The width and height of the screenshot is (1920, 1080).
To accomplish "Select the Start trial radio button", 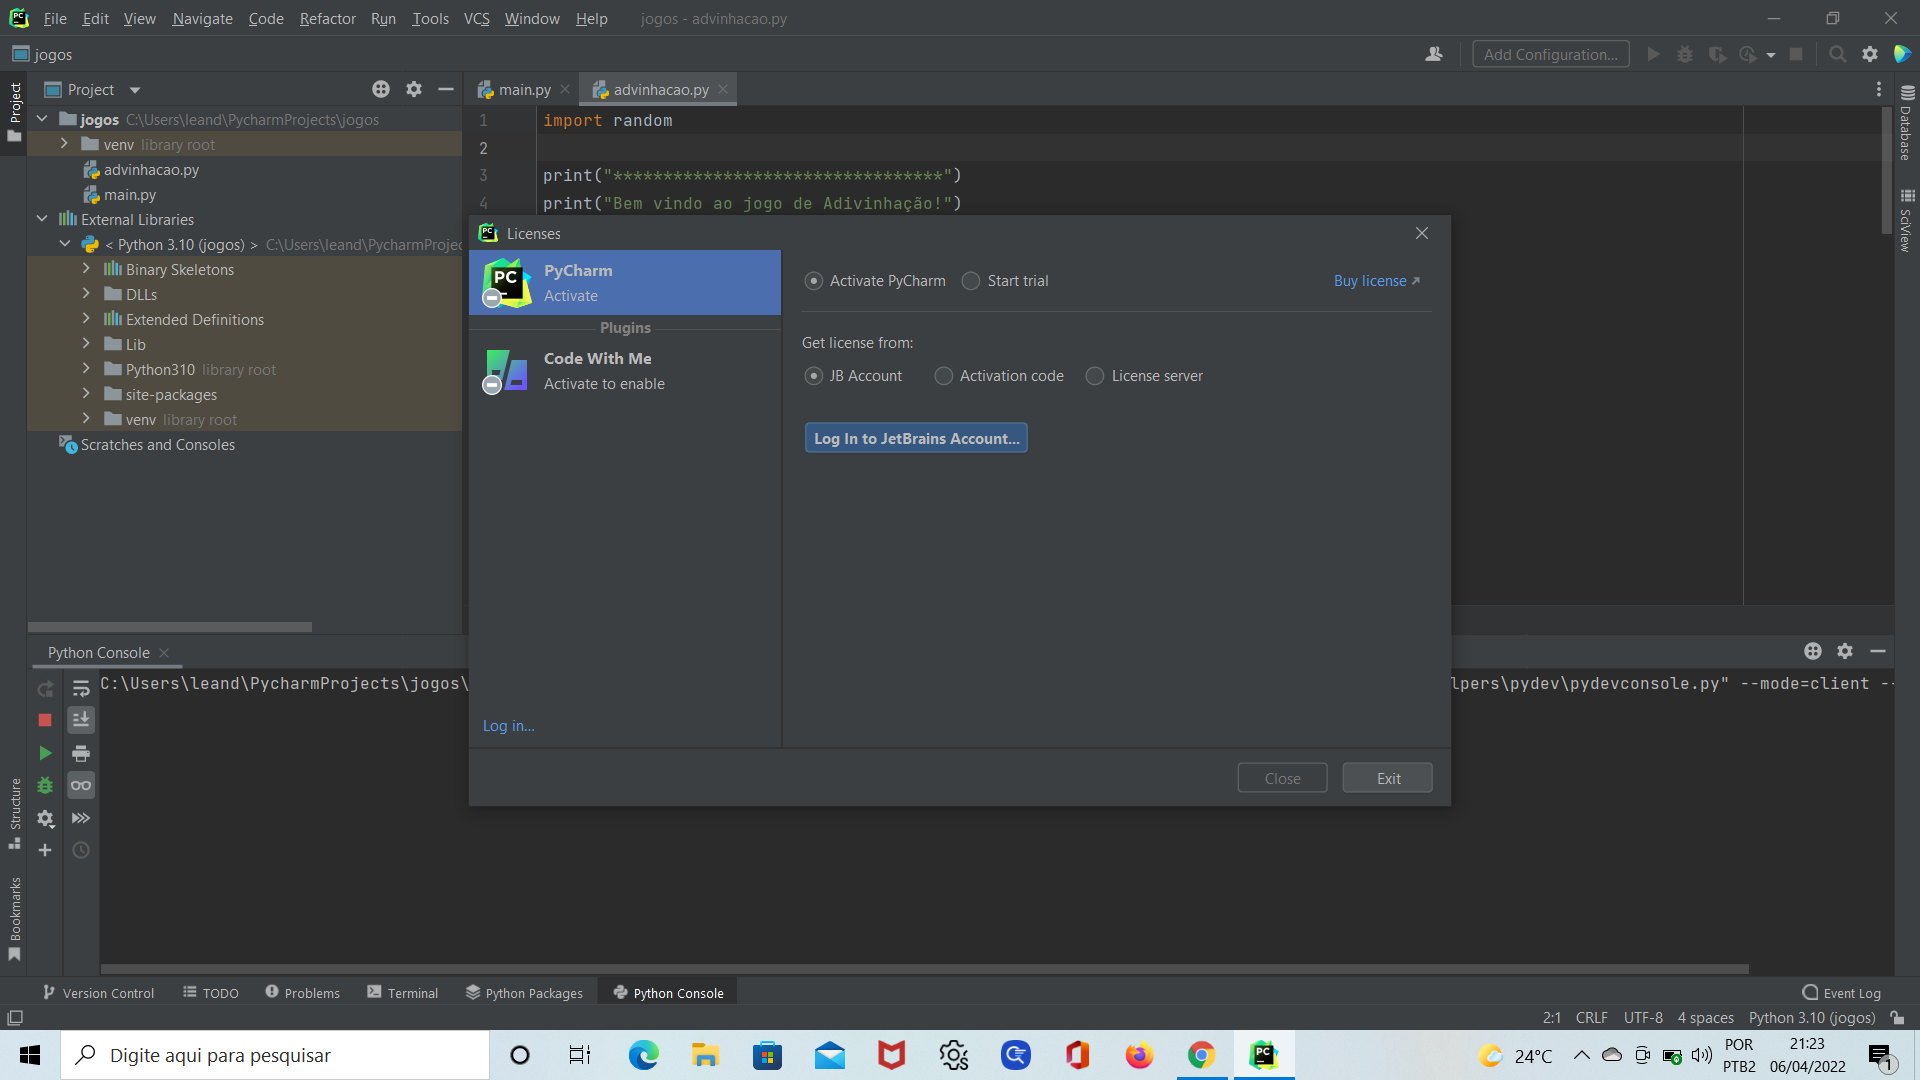I will point(971,281).
